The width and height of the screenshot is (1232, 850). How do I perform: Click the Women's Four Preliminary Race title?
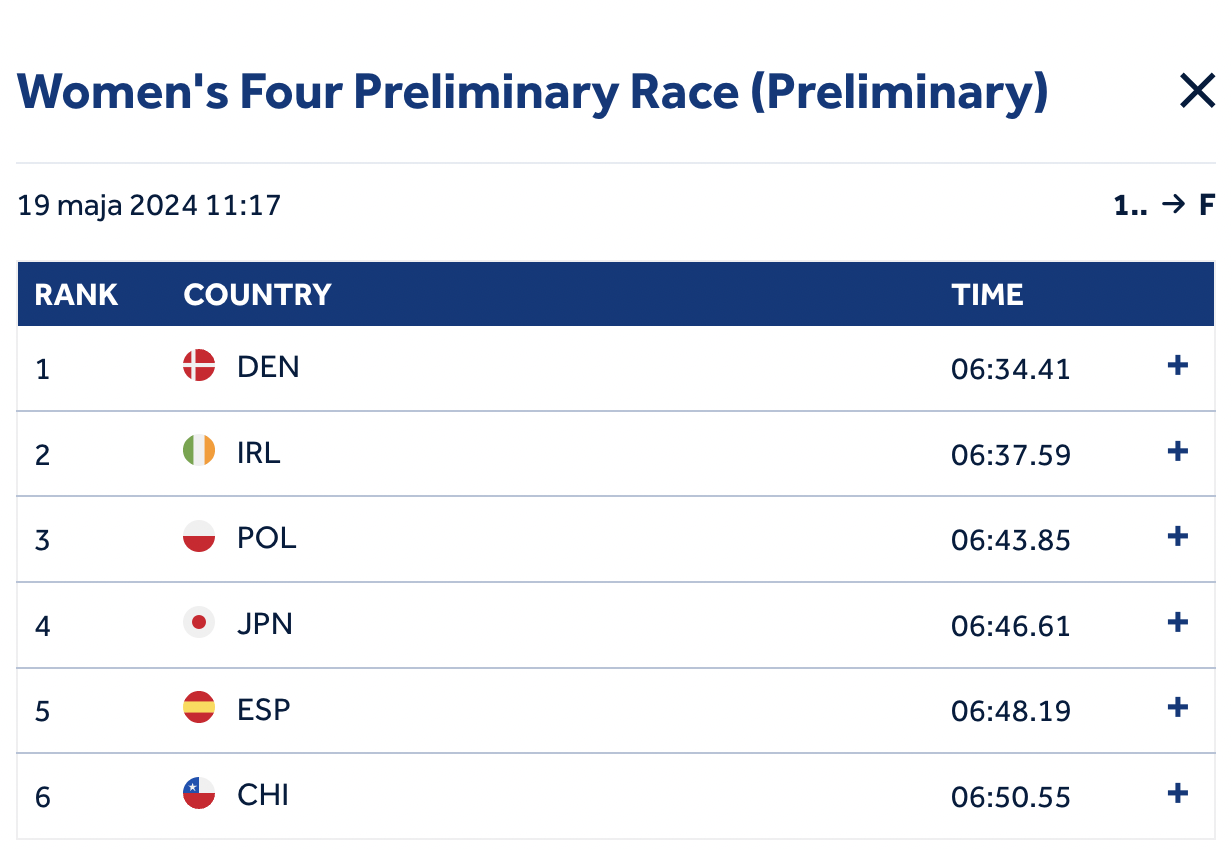click(x=532, y=93)
